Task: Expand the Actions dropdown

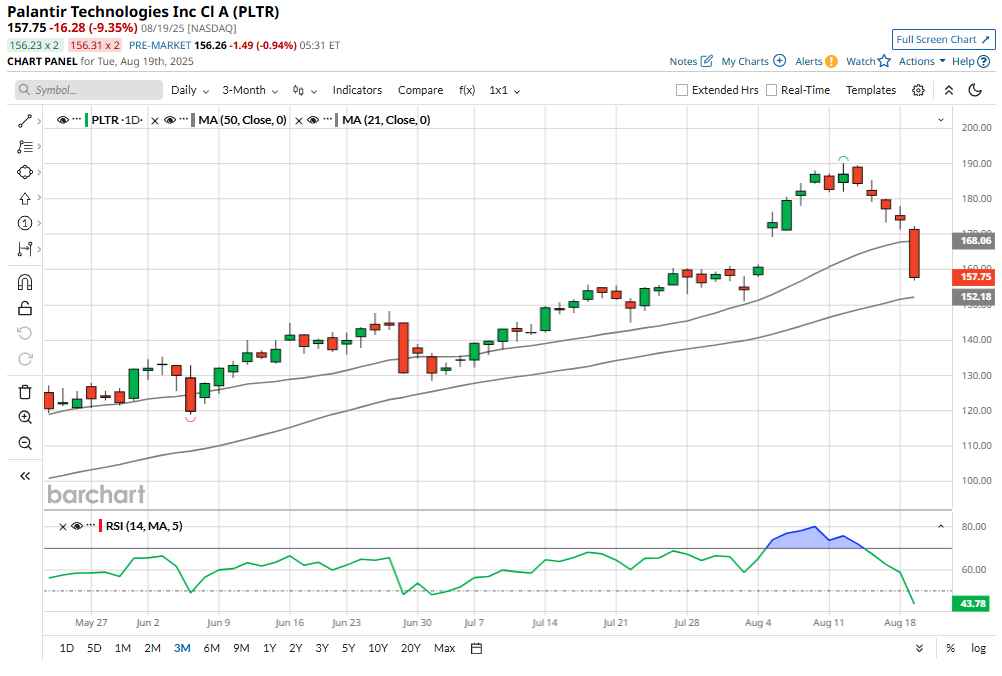Action: [x=921, y=61]
